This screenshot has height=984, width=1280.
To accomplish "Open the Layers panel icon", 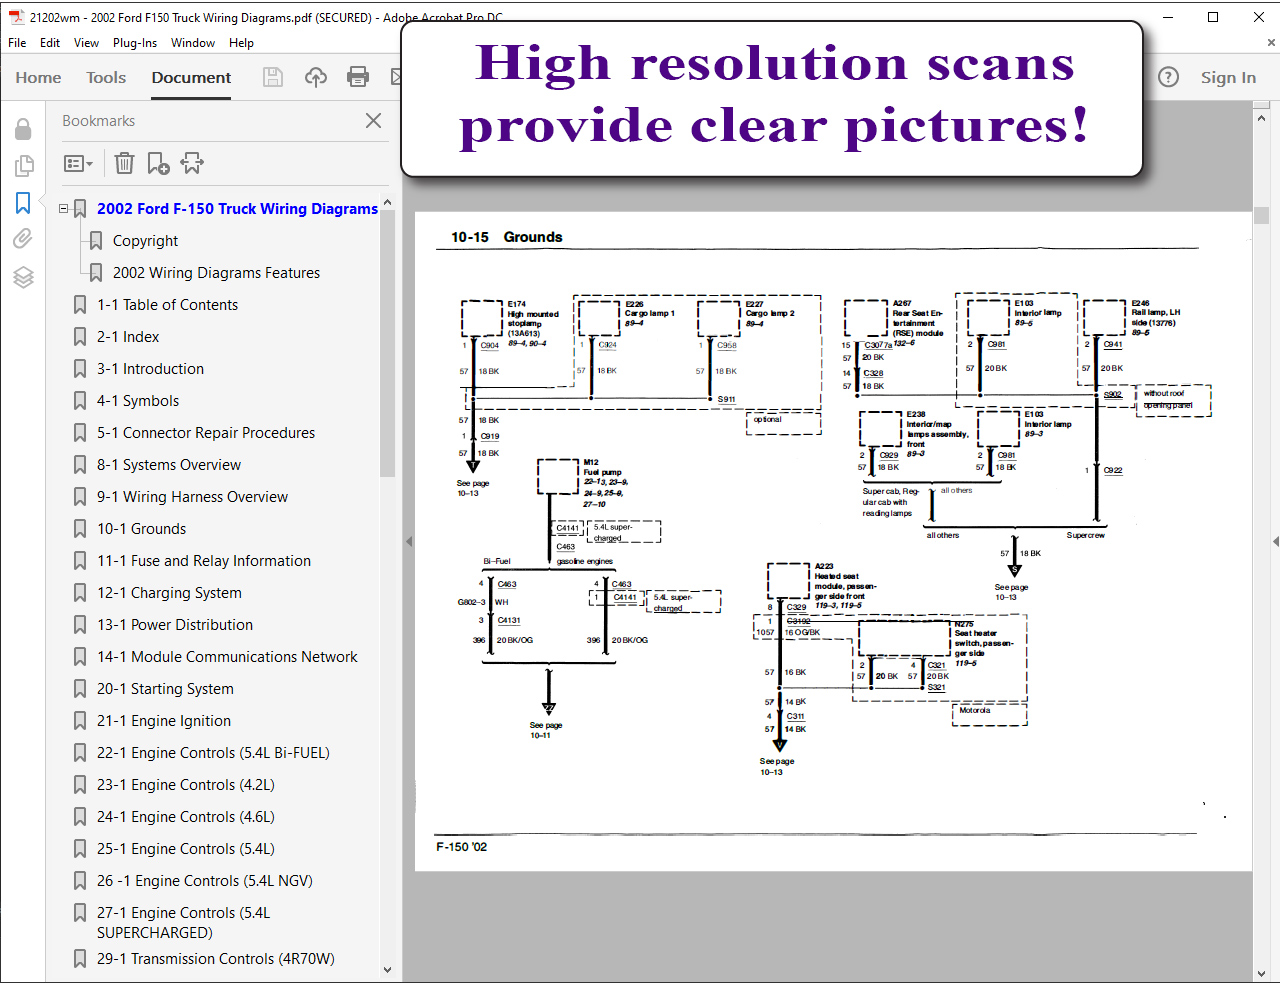I will [23, 277].
